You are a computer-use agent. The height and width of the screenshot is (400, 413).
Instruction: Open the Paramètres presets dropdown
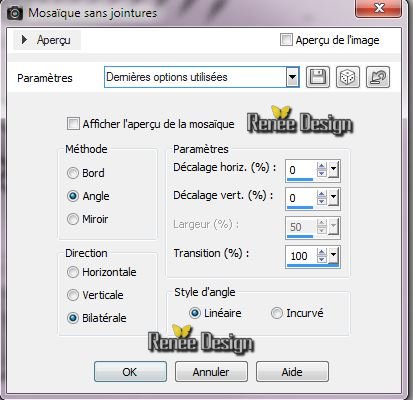coord(292,77)
